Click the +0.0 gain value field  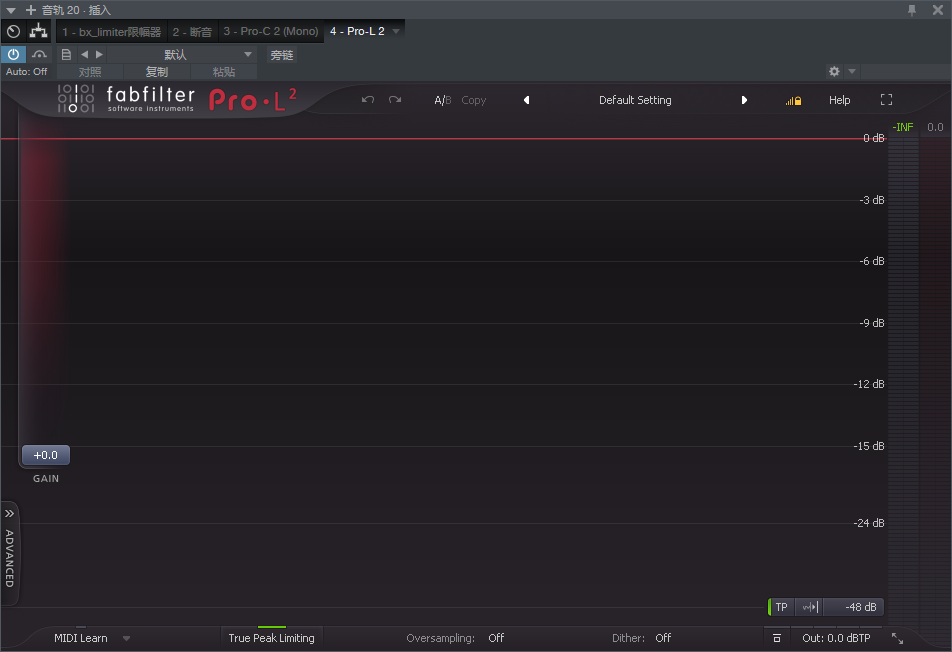(x=46, y=455)
